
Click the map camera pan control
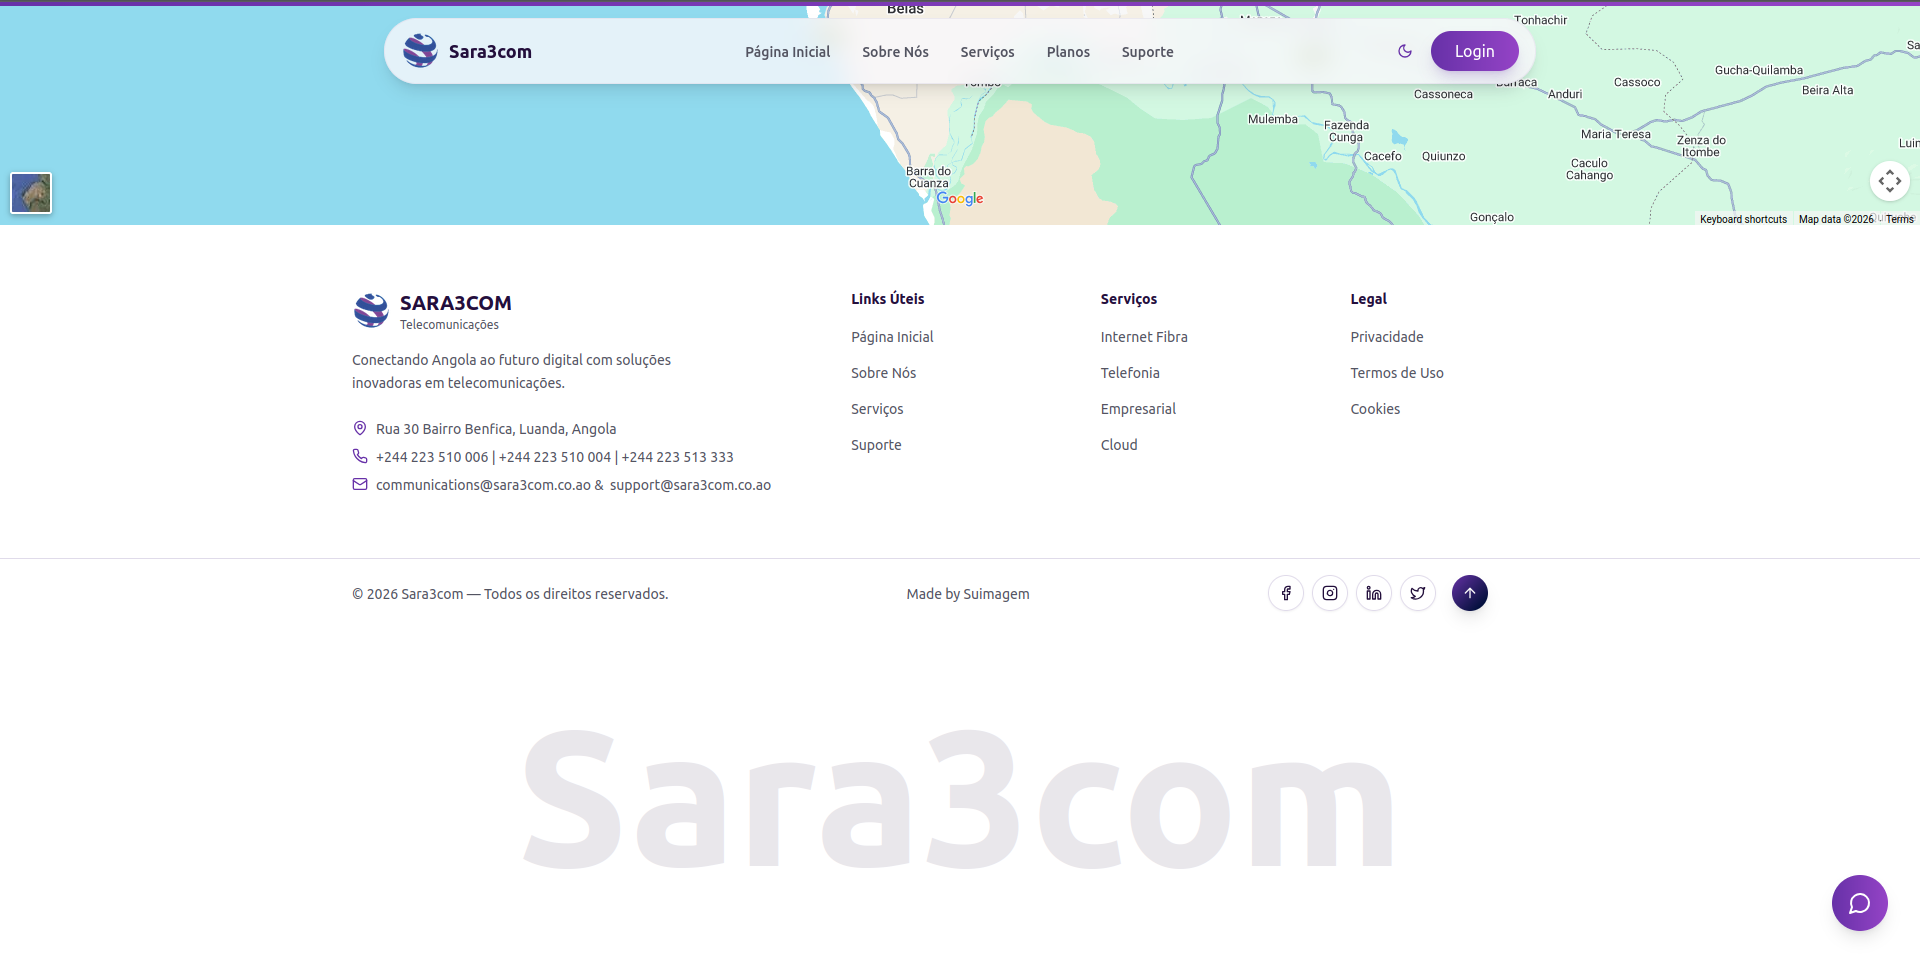(1889, 181)
